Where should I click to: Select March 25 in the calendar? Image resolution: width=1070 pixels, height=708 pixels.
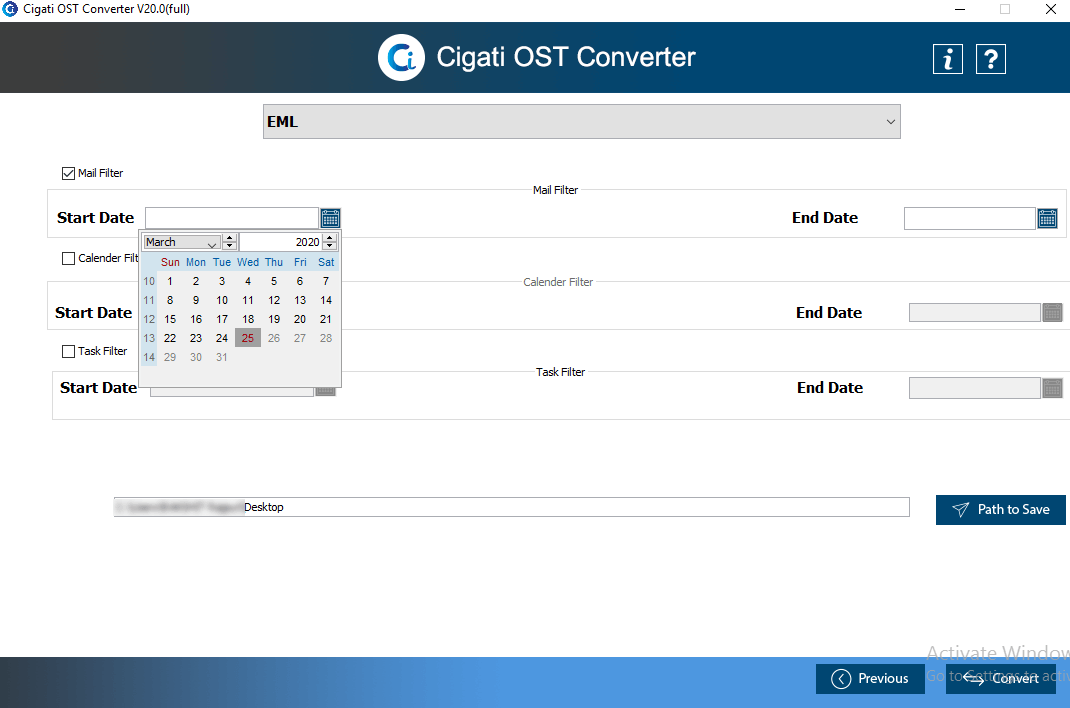pyautogui.click(x=248, y=338)
